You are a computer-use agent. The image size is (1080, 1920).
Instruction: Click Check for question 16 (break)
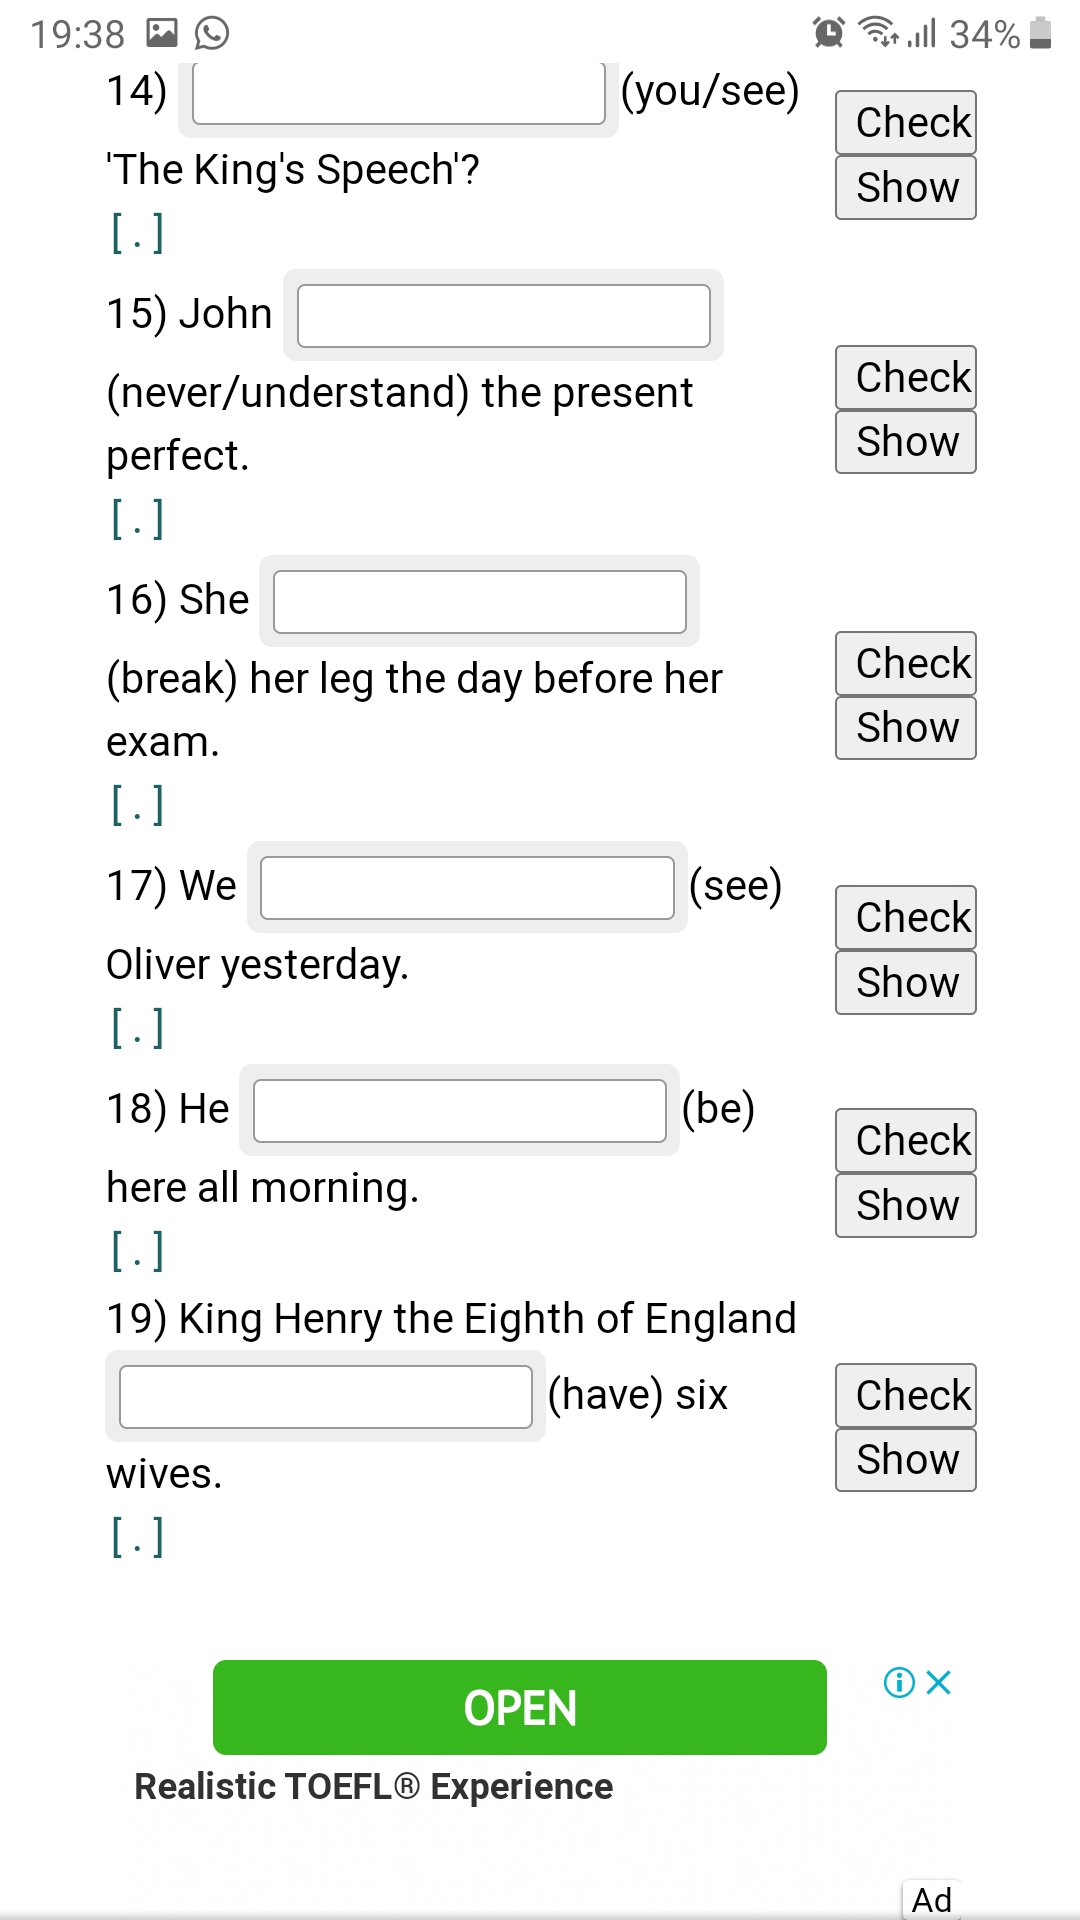tap(906, 663)
